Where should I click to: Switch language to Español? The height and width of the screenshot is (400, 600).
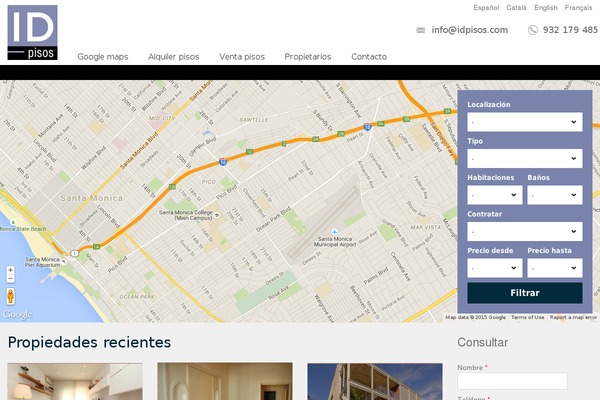[486, 8]
